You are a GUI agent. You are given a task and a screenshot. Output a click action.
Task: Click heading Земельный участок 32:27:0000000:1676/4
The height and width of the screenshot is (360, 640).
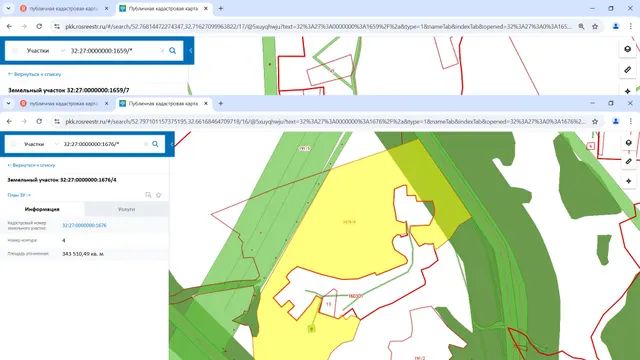click(x=62, y=180)
